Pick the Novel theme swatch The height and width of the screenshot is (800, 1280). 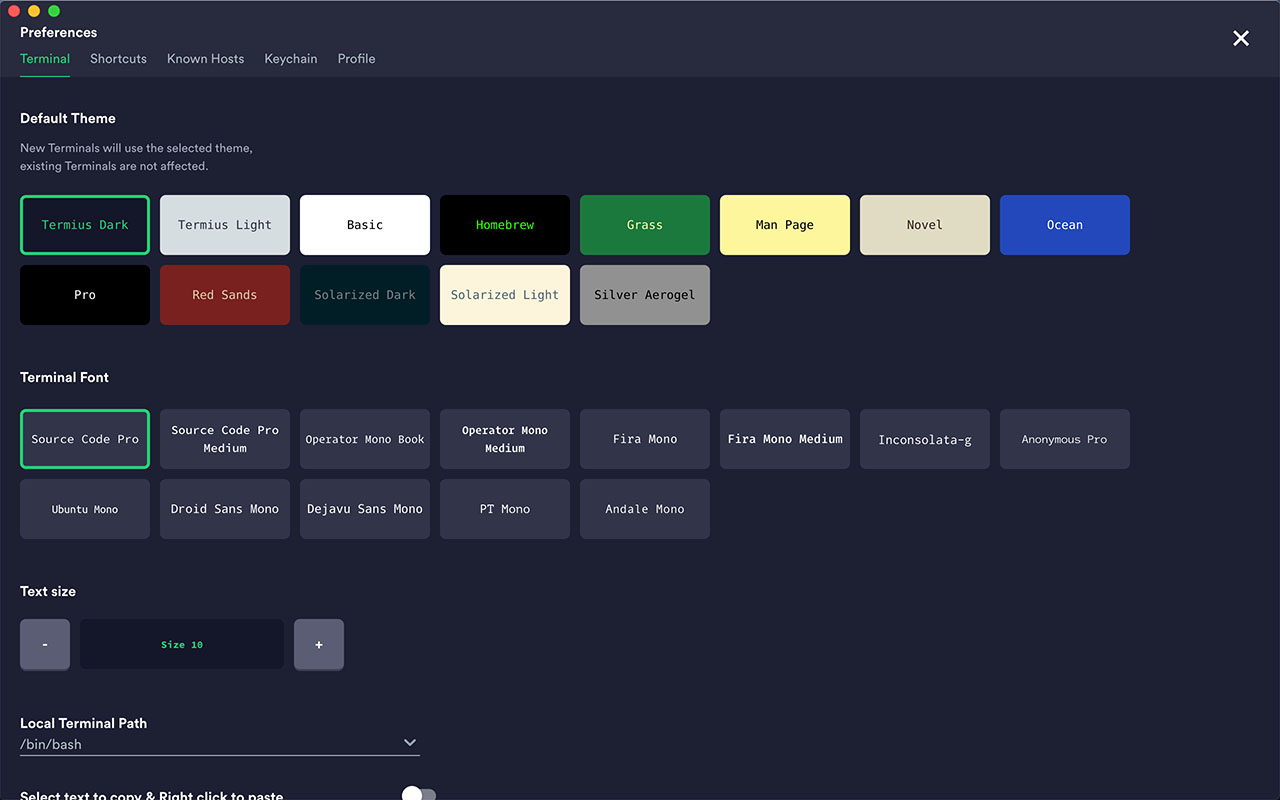pos(925,225)
